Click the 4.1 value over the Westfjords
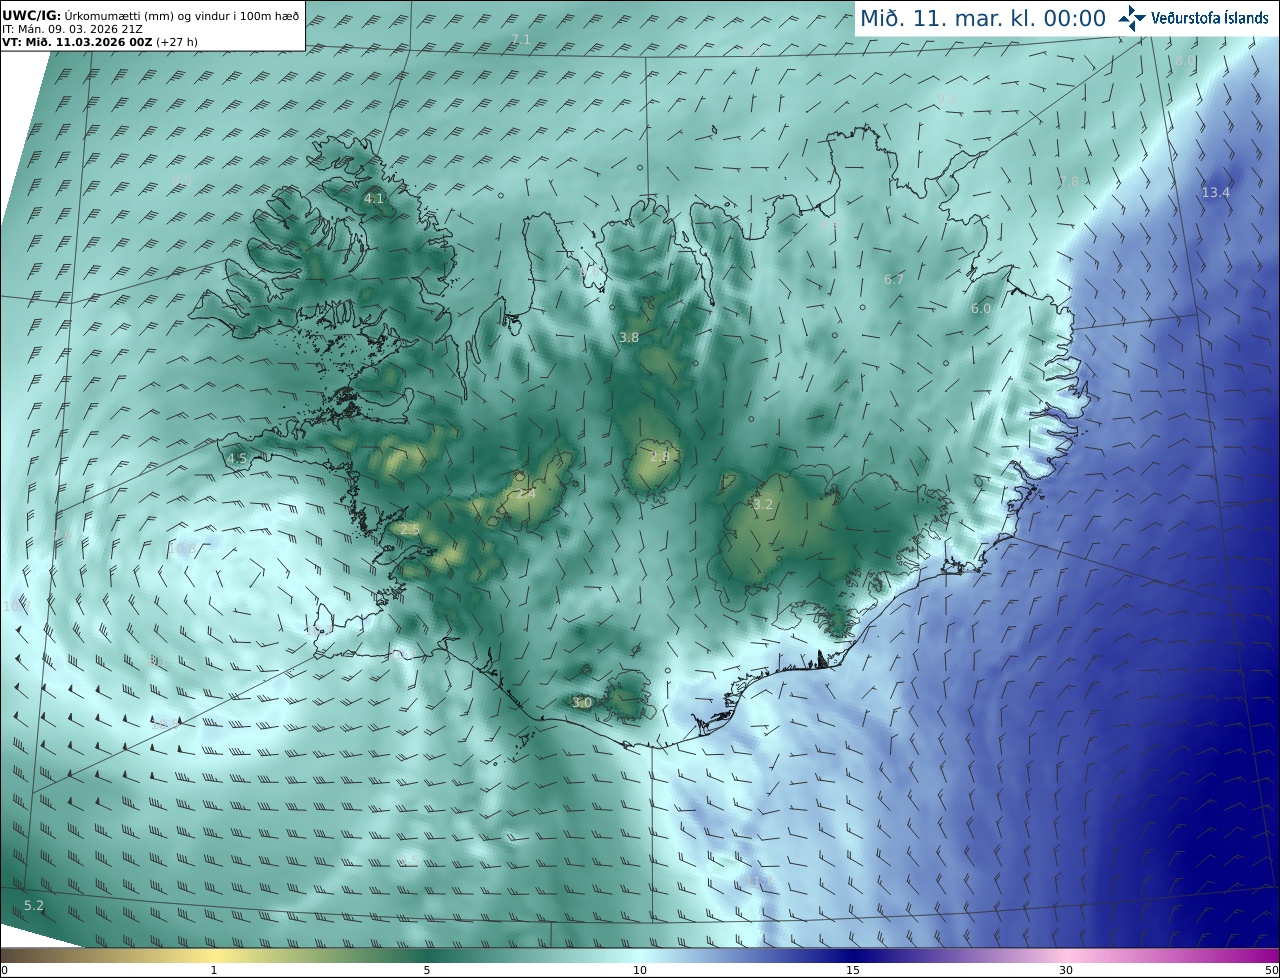Image resolution: width=1280 pixels, height=978 pixels. [x=374, y=199]
